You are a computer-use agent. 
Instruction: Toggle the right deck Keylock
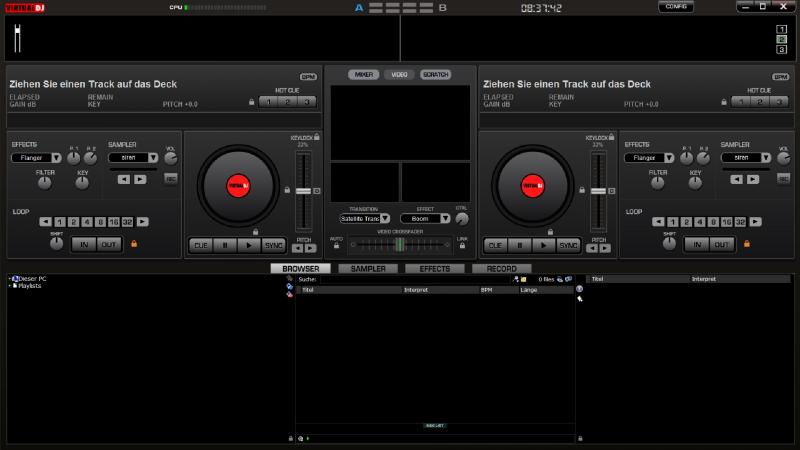(x=611, y=137)
